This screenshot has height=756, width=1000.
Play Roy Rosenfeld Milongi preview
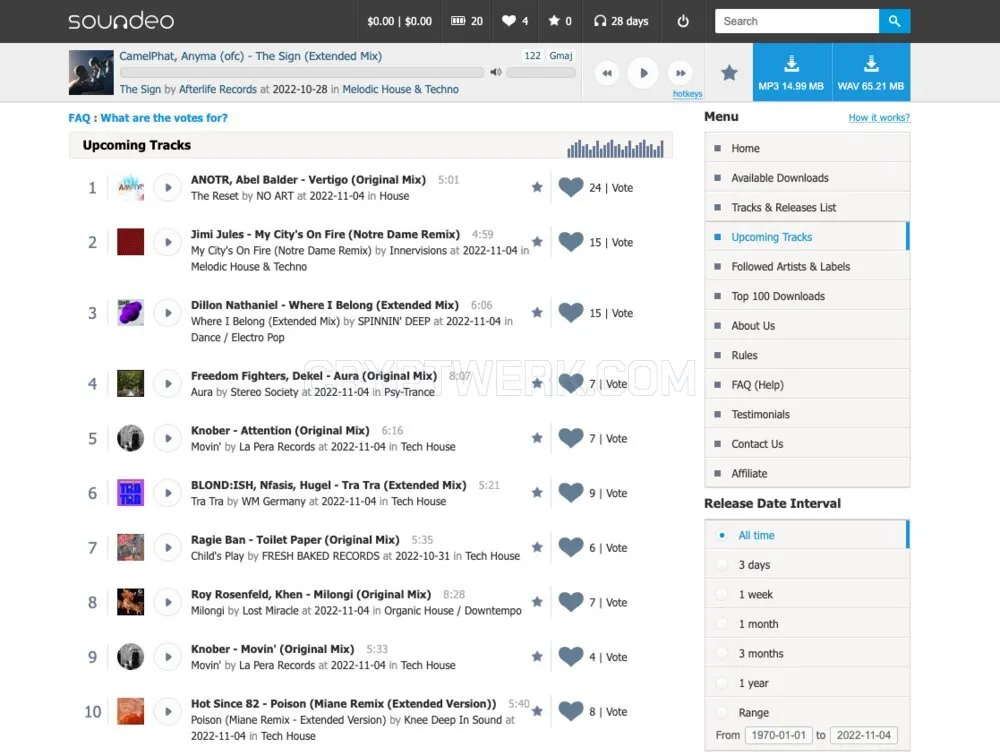tap(168, 602)
